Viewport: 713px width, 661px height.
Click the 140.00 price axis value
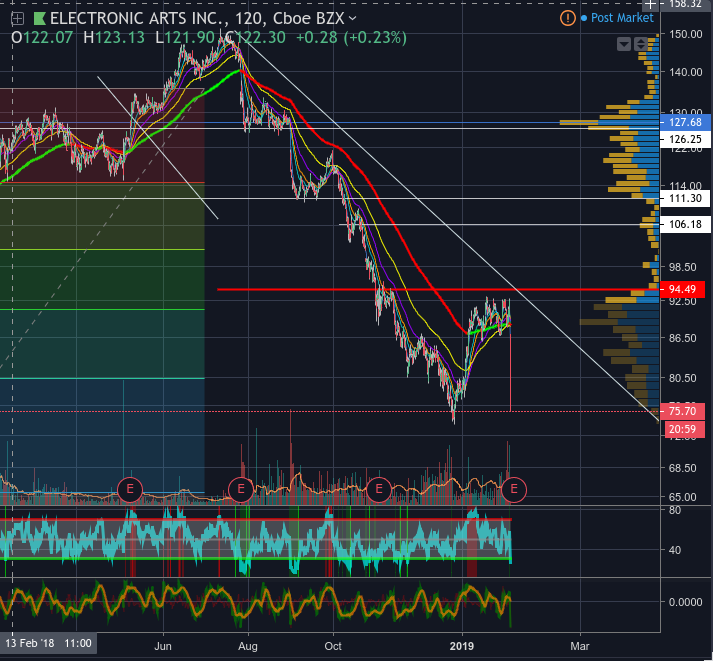686,72
